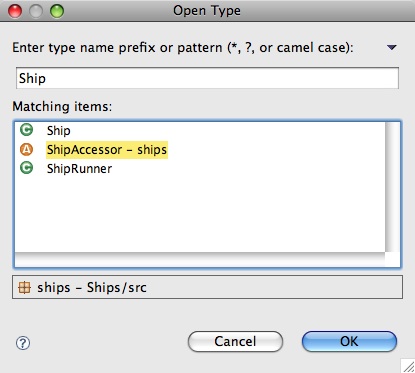Click the gray minimize window button
Screen dimensions: 415x373
[x=36, y=11]
